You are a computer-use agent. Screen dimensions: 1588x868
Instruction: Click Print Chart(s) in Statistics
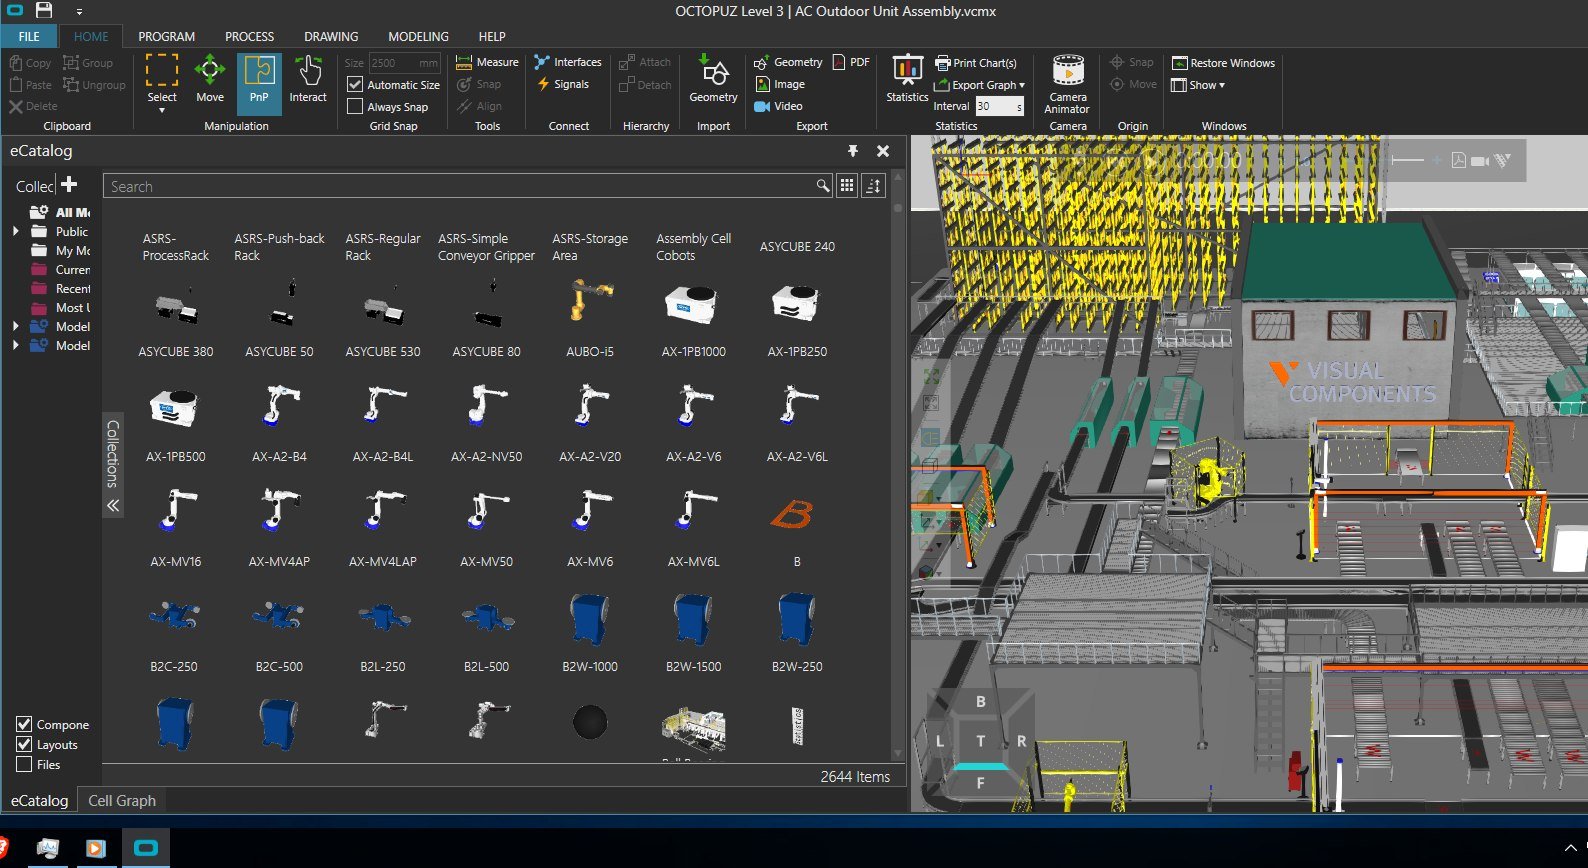click(x=976, y=63)
